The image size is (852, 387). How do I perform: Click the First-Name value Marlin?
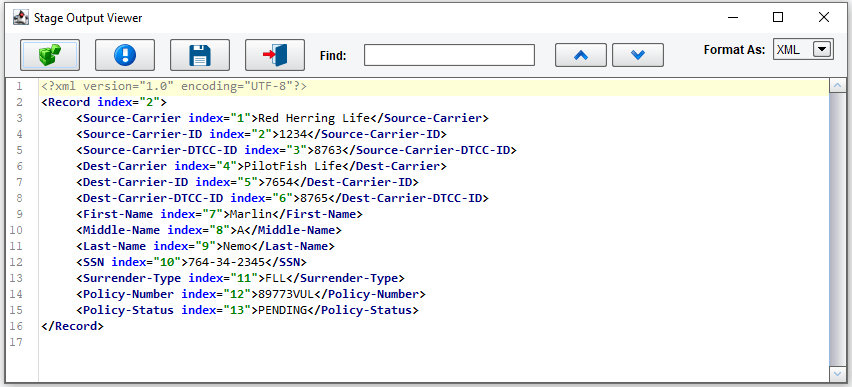pos(250,214)
